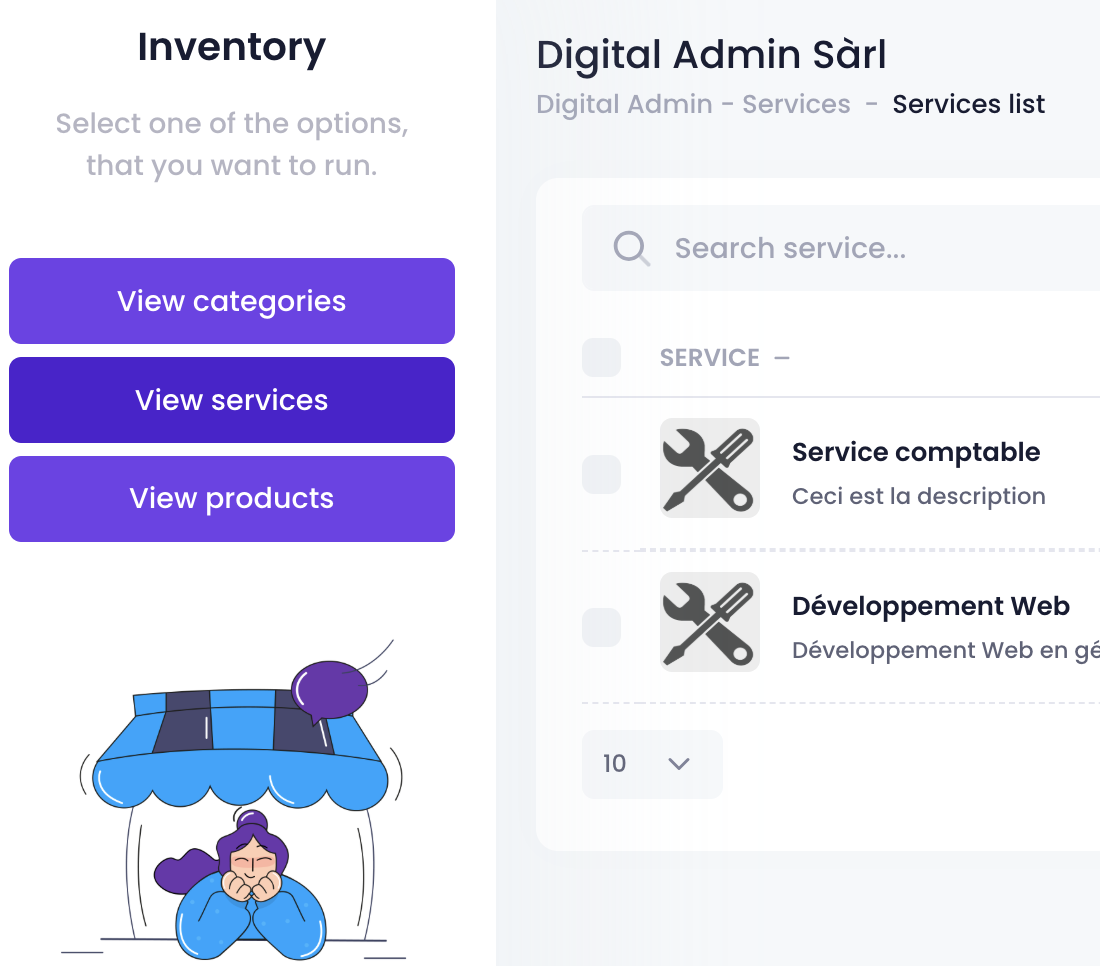The image size is (1100, 966).
Task: Click the sort dash beside the SERVICE header
Action: pyautogui.click(x=782, y=358)
